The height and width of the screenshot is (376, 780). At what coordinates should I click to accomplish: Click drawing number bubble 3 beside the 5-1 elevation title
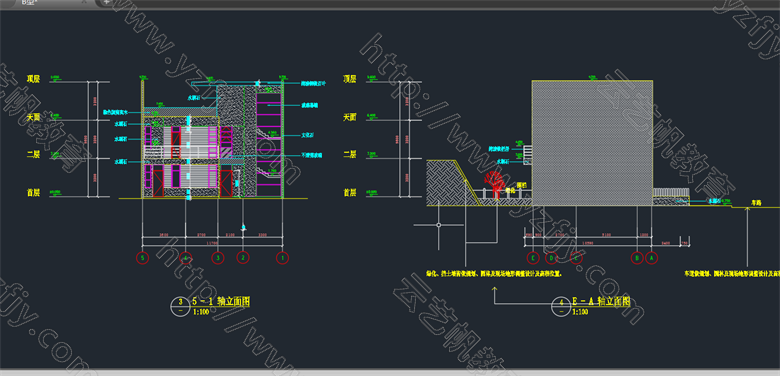[179, 305]
